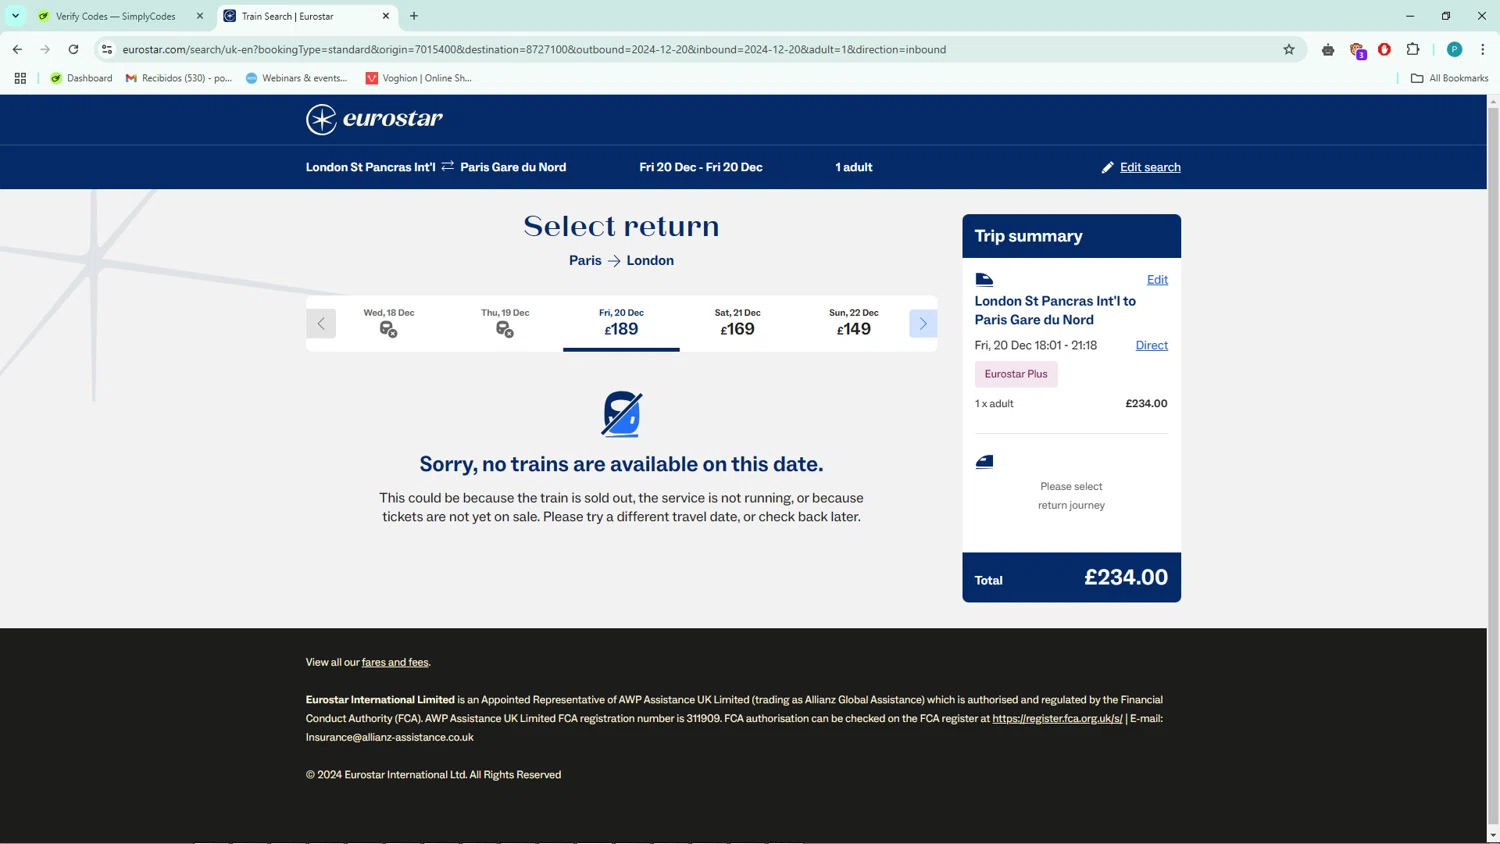The image size is (1500, 844).
Task: Go to next dates arrow
Action: [x=923, y=324]
